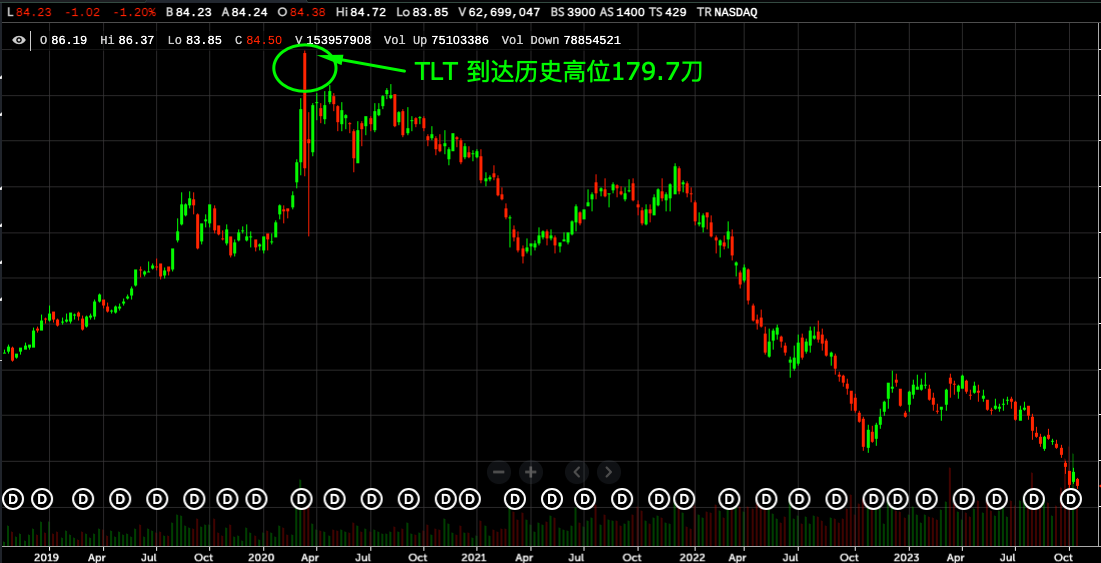Viewport: 1101px width, 563px height.
Task: Pan chart left with the left chevron
Action: pos(577,472)
